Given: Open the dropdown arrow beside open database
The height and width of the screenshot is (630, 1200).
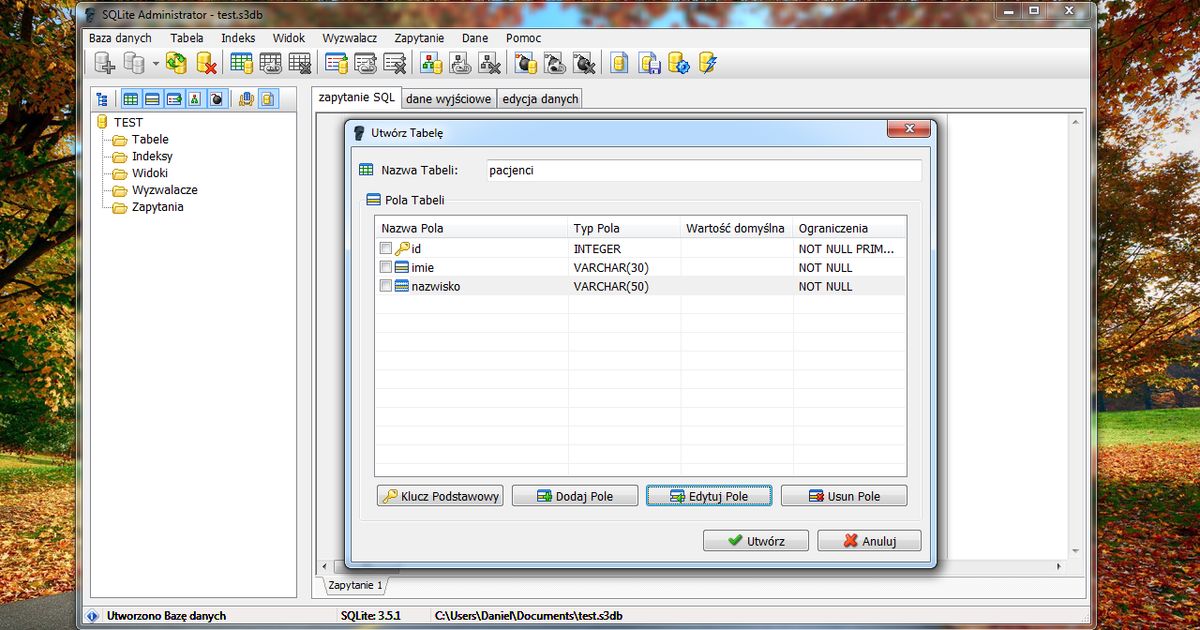Looking at the screenshot, I should [x=154, y=62].
